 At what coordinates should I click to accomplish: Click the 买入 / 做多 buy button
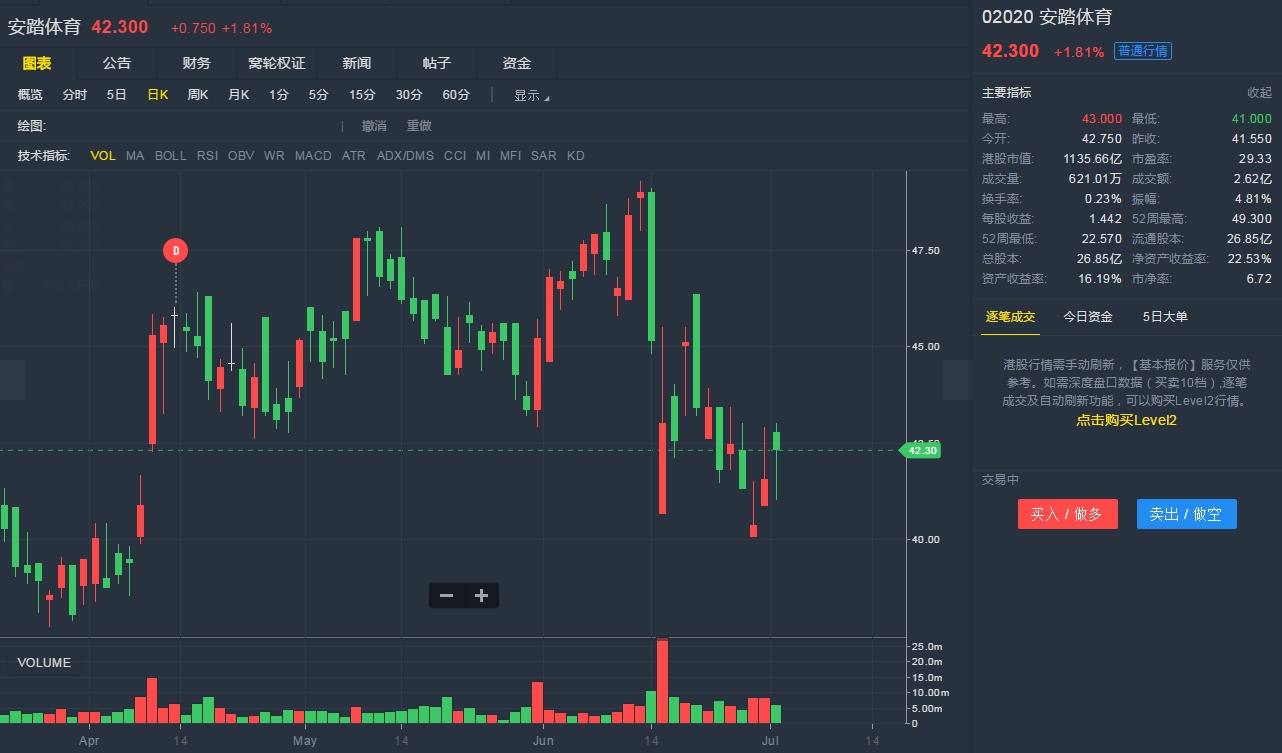tap(1067, 514)
